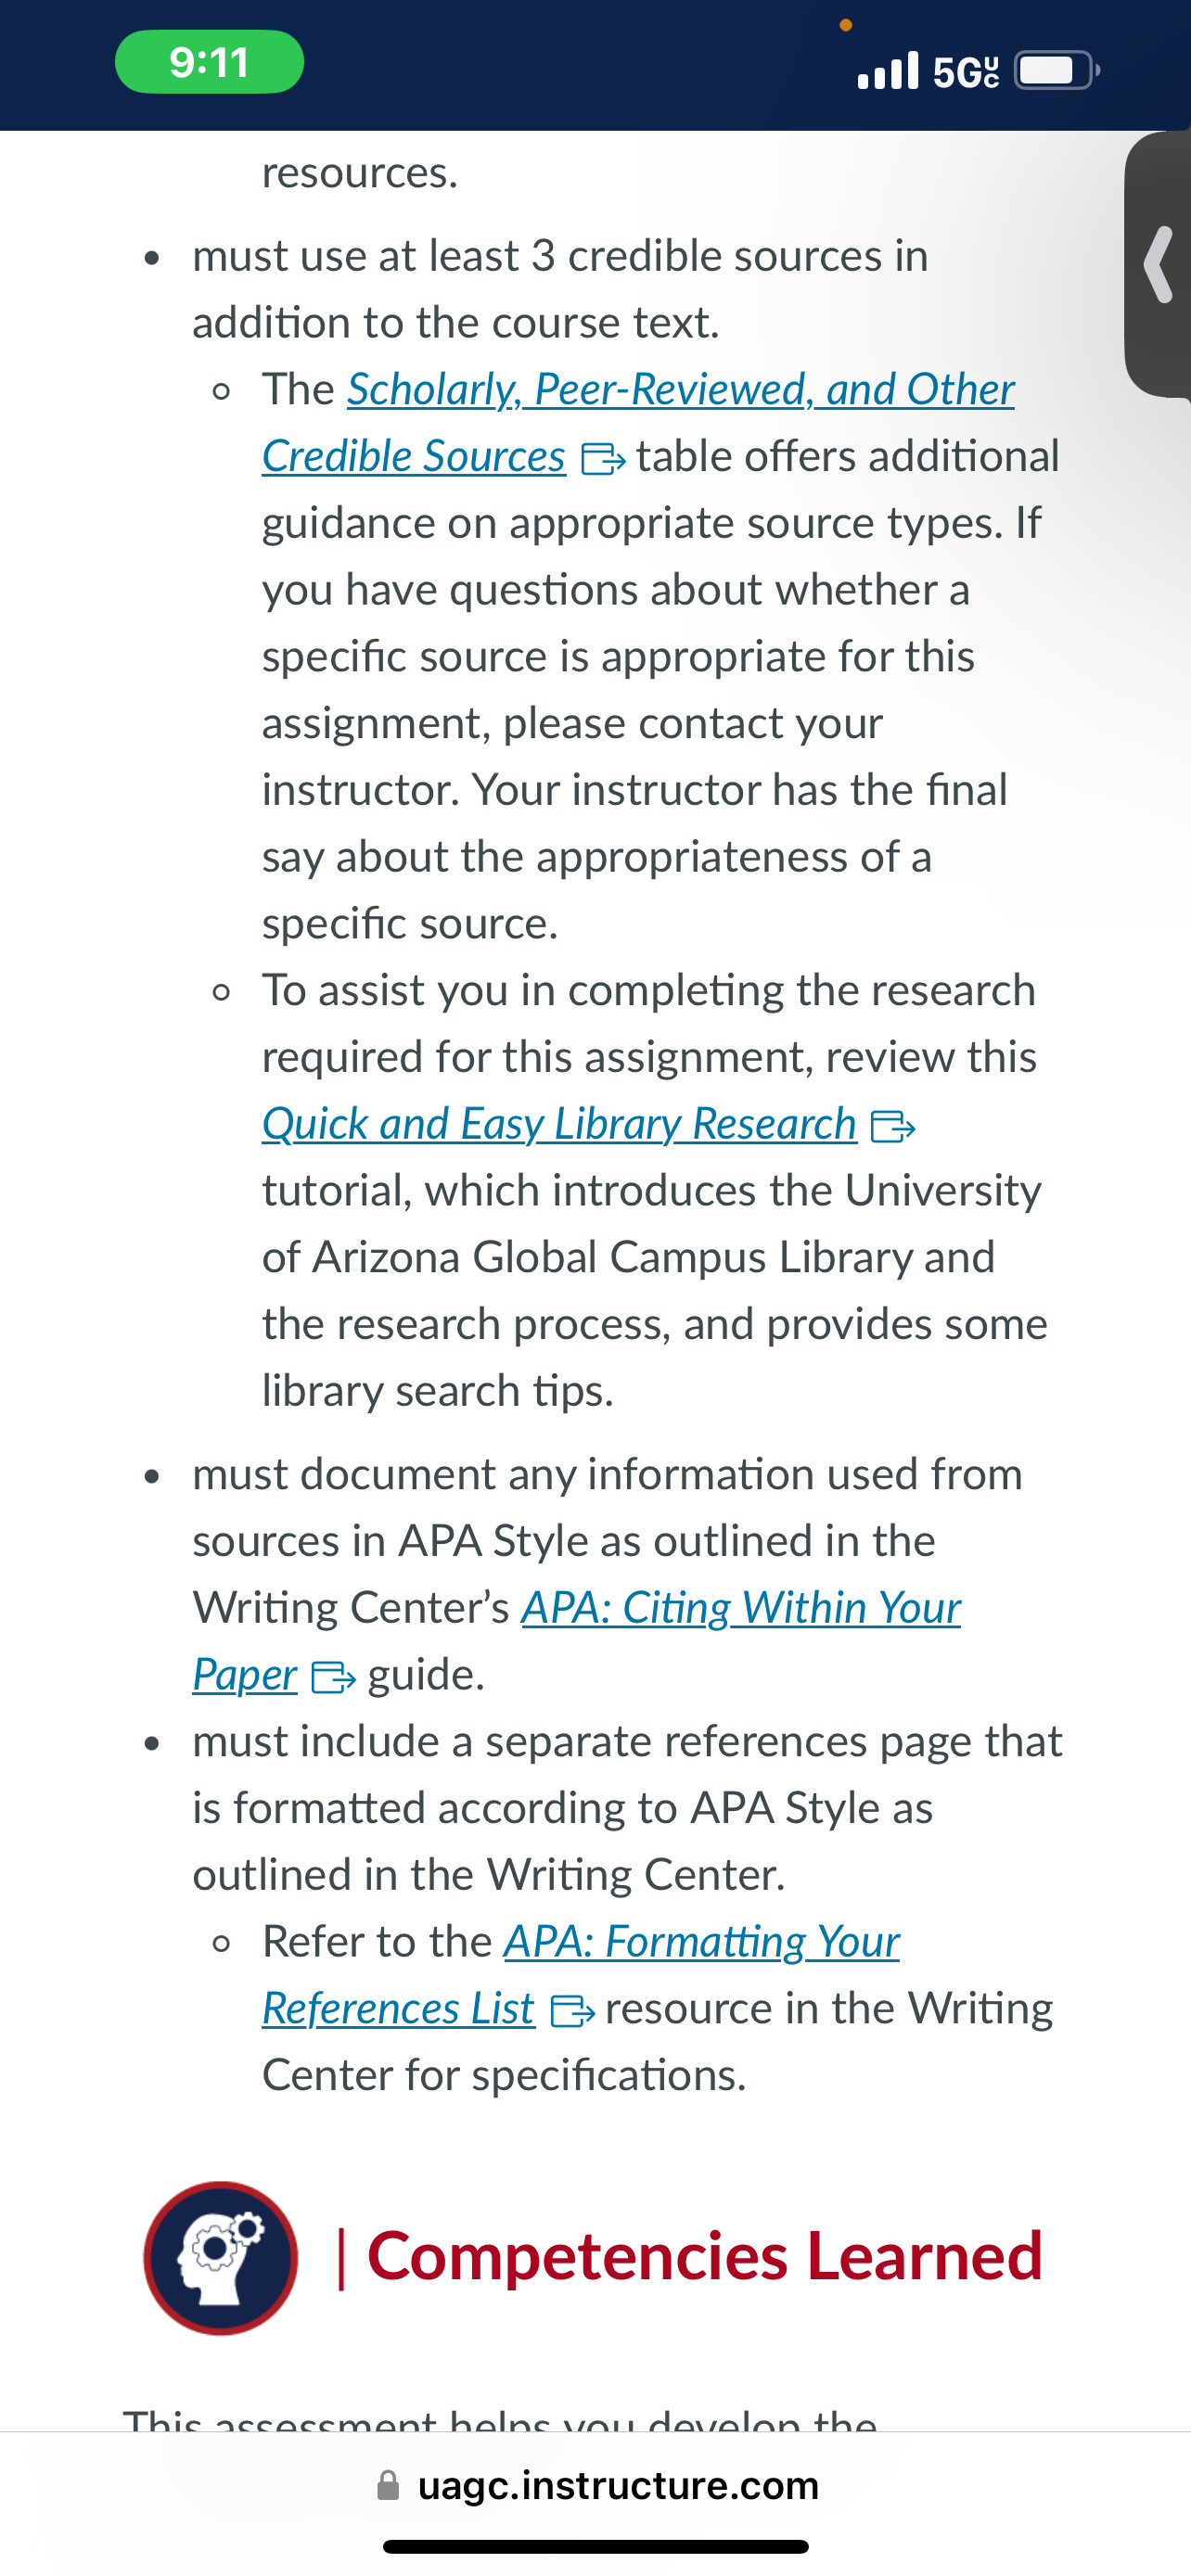Image resolution: width=1191 pixels, height=2576 pixels.
Task: Tap external-link icon next to Paper
Action: point(333,1677)
